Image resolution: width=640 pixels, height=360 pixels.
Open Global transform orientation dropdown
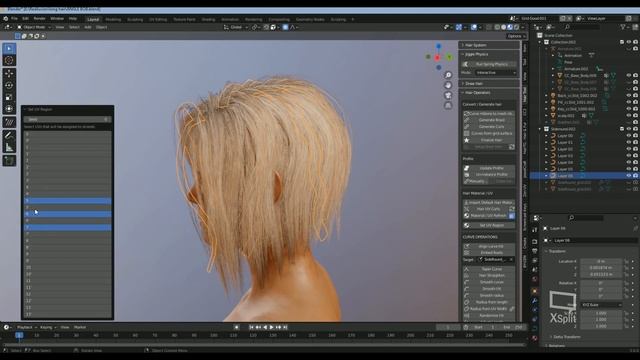tap(236, 27)
